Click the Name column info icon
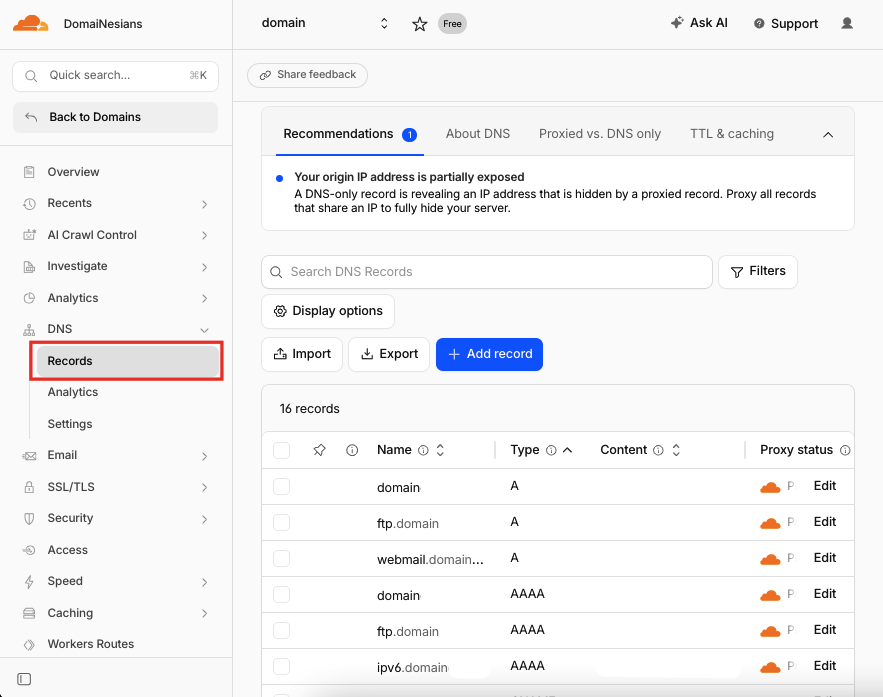The width and height of the screenshot is (883, 697). 423,450
